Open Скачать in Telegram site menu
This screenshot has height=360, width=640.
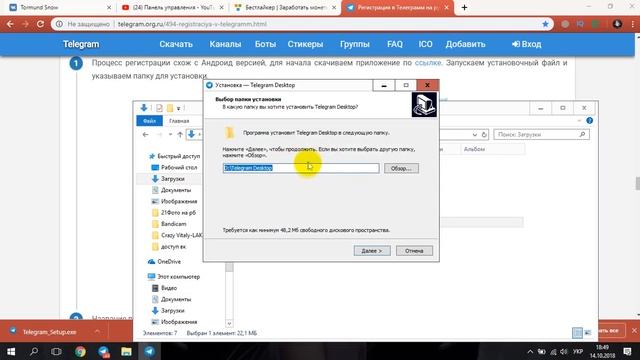click(x=176, y=44)
